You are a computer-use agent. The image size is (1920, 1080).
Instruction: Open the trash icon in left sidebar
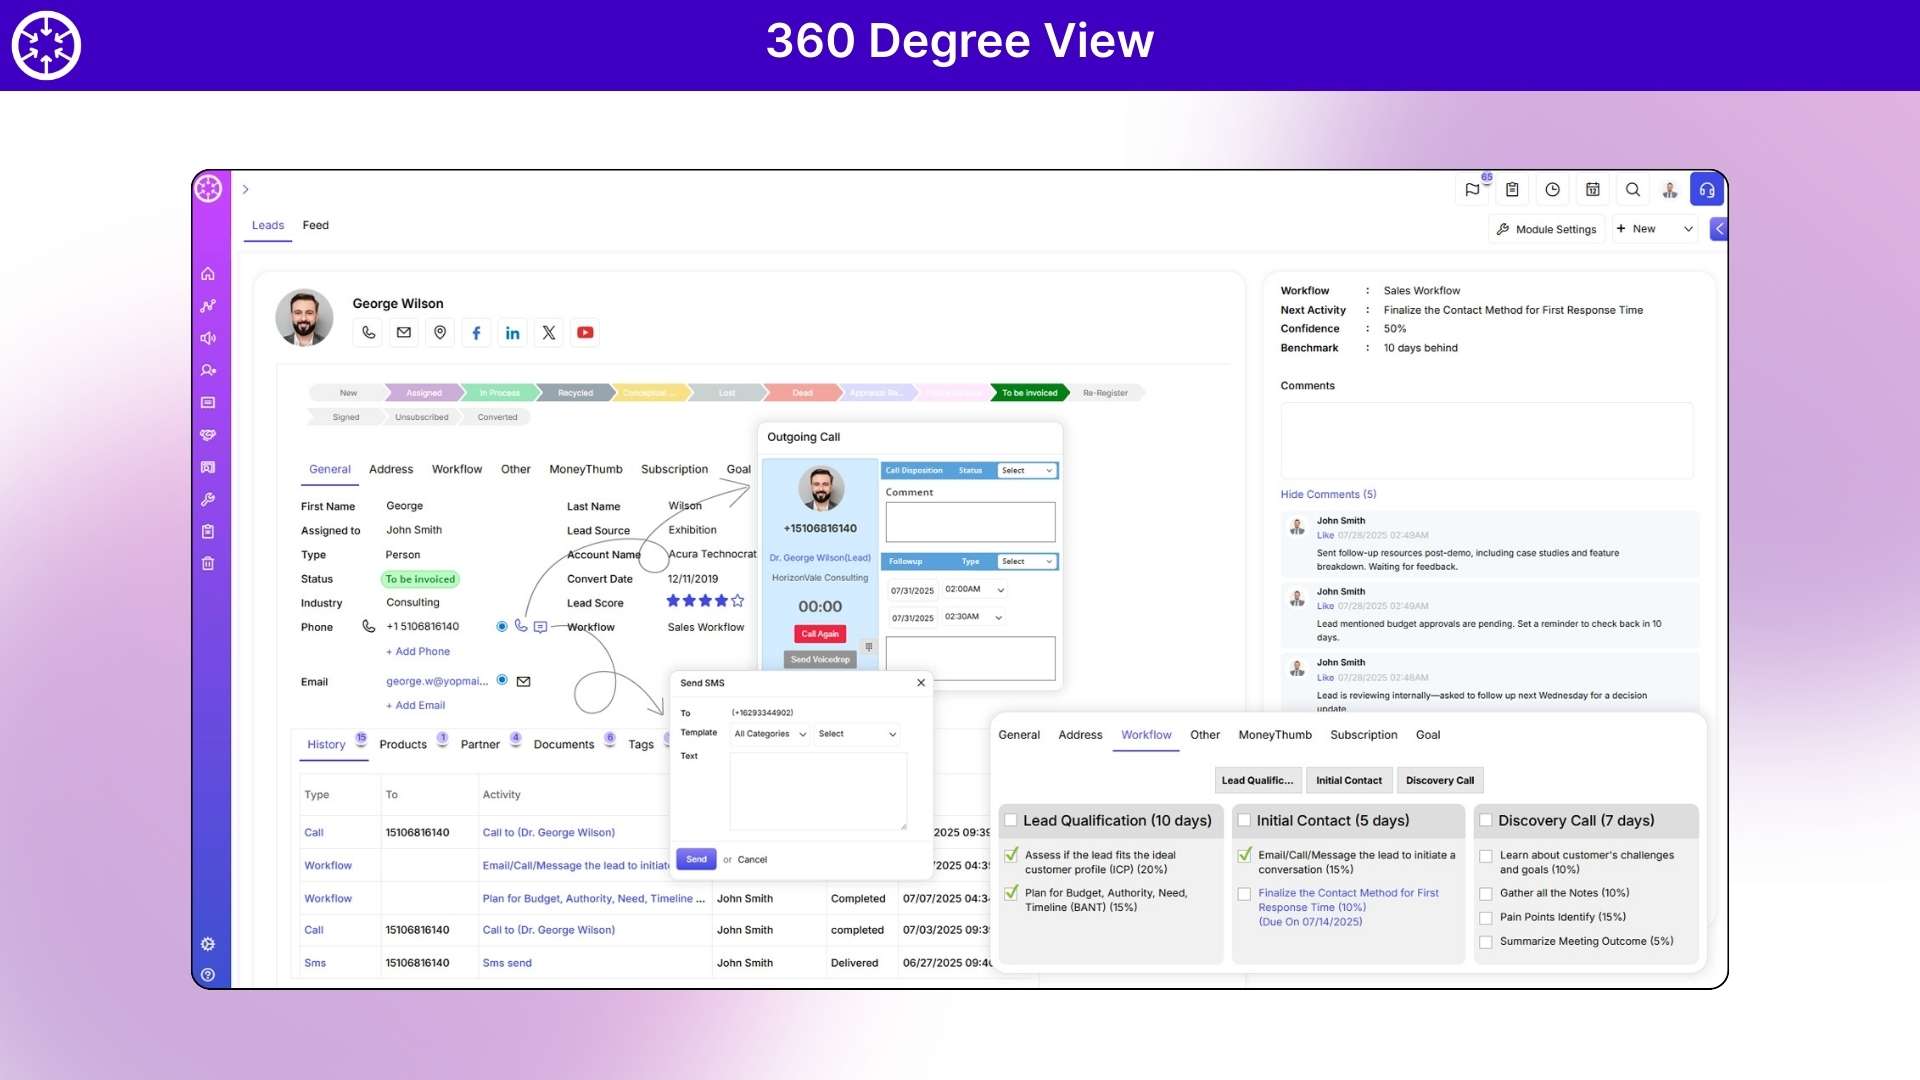(208, 563)
